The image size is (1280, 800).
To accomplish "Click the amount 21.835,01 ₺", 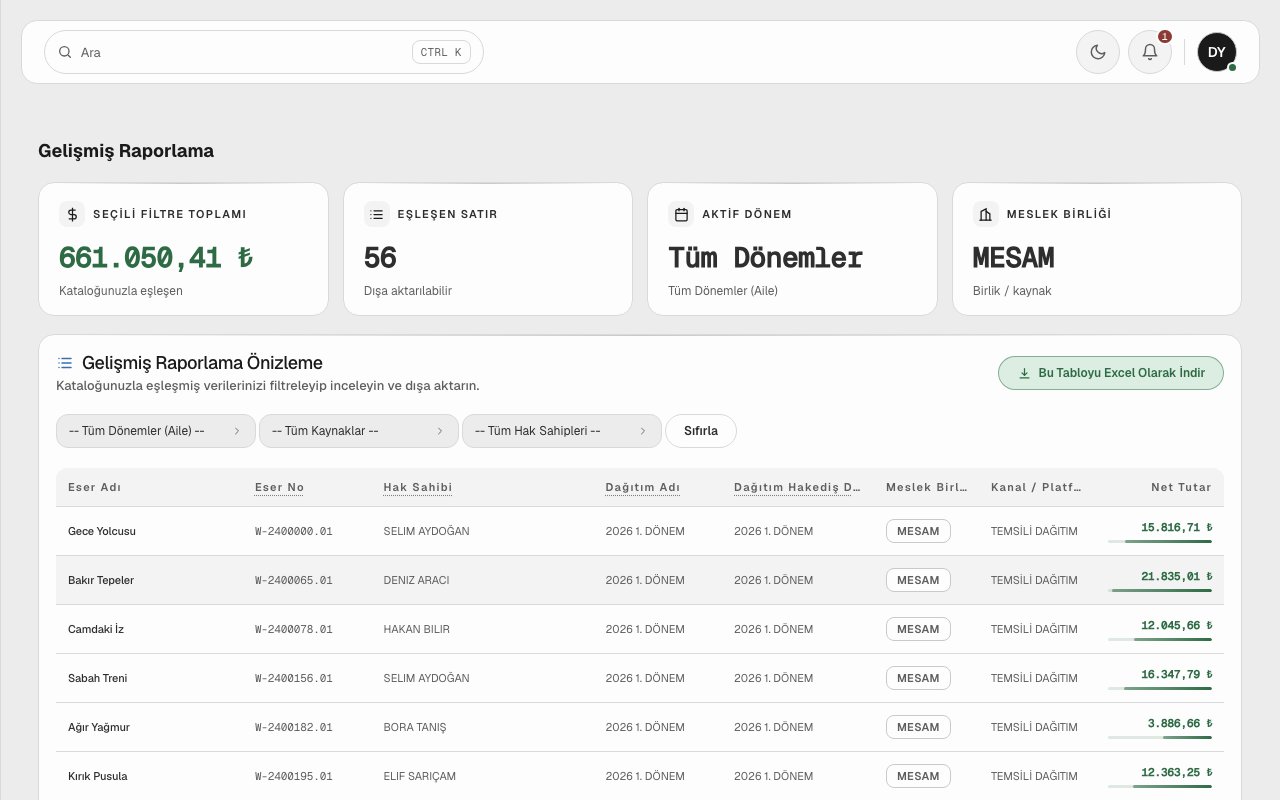I will pos(1176,576).
